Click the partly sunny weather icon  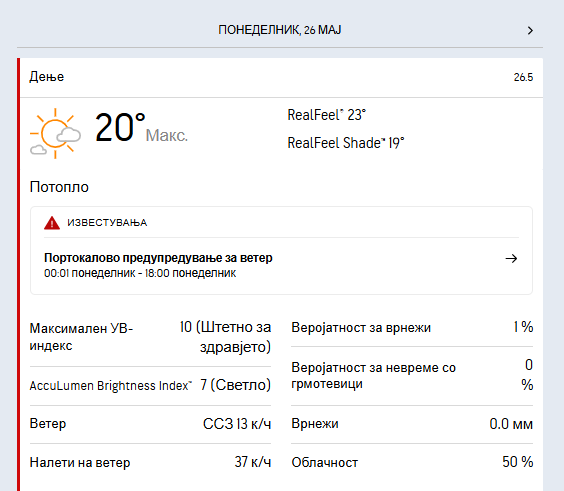click(x=55, y=133)
